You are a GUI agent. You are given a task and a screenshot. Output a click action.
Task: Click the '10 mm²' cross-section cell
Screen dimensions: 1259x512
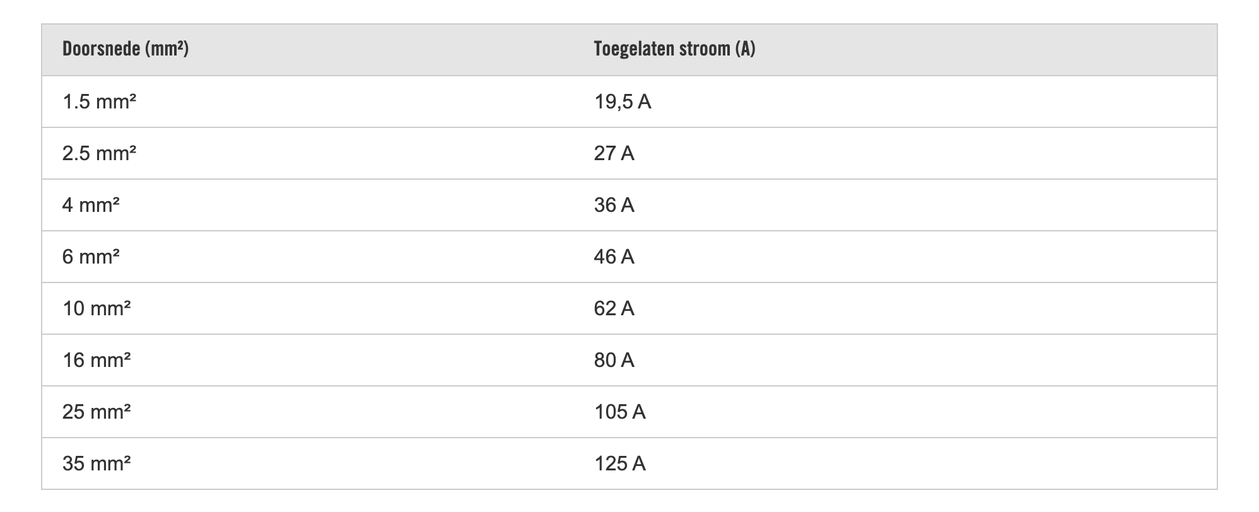click(96, 309)
